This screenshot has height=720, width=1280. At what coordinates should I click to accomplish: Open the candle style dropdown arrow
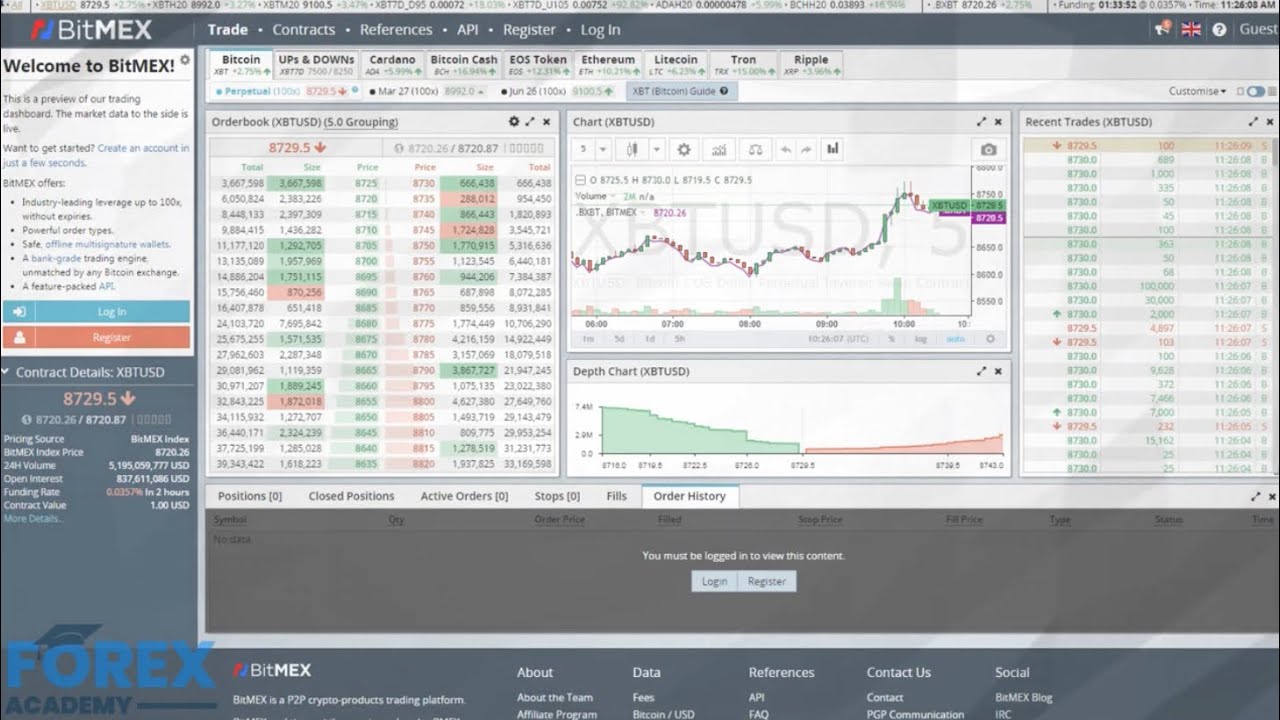[x=656, y=149]
